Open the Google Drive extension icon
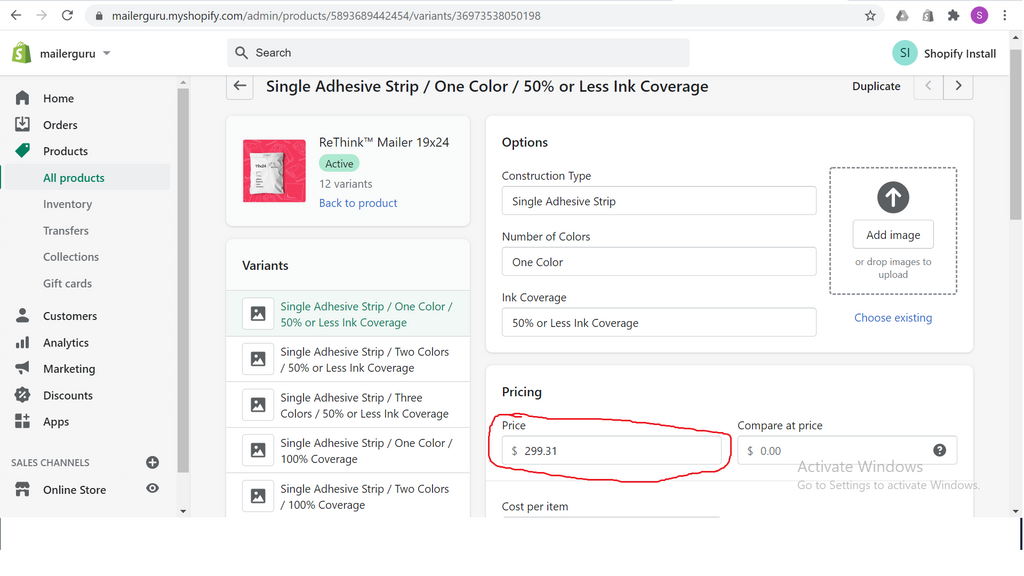The image size is (1024, 576). (x=902, y=16)
